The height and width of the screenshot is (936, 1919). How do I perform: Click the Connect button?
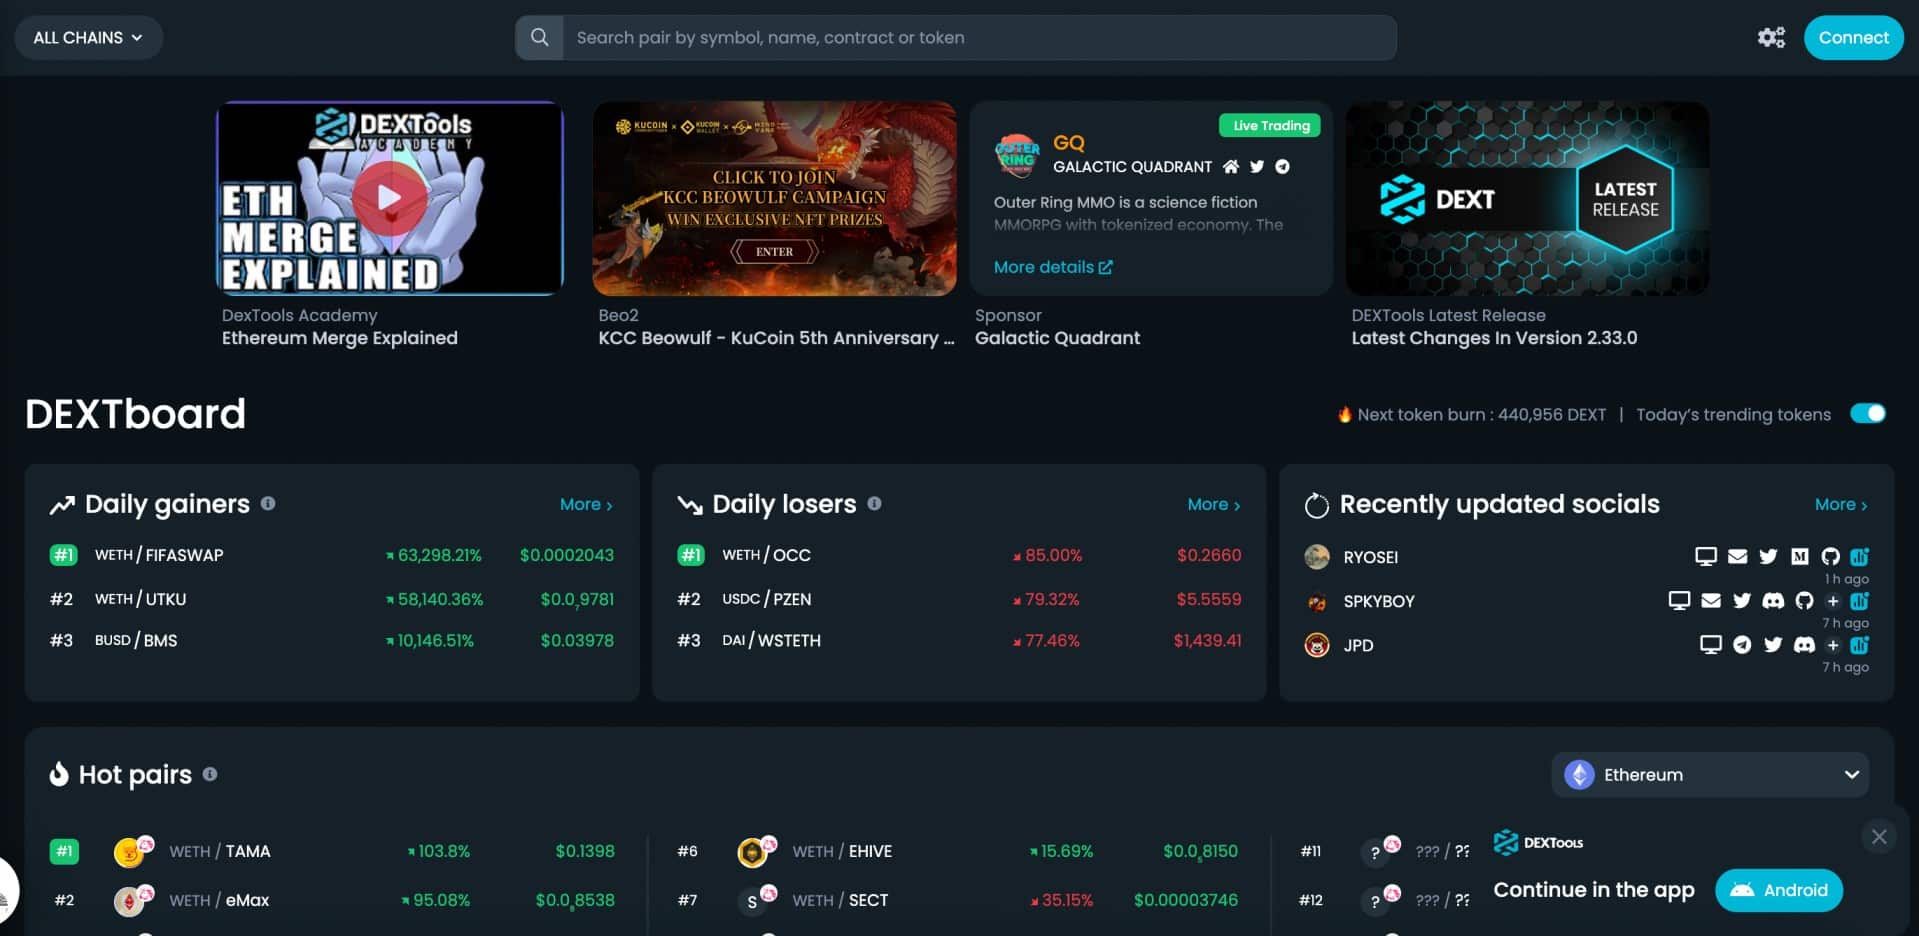(x=1853, y=37)
